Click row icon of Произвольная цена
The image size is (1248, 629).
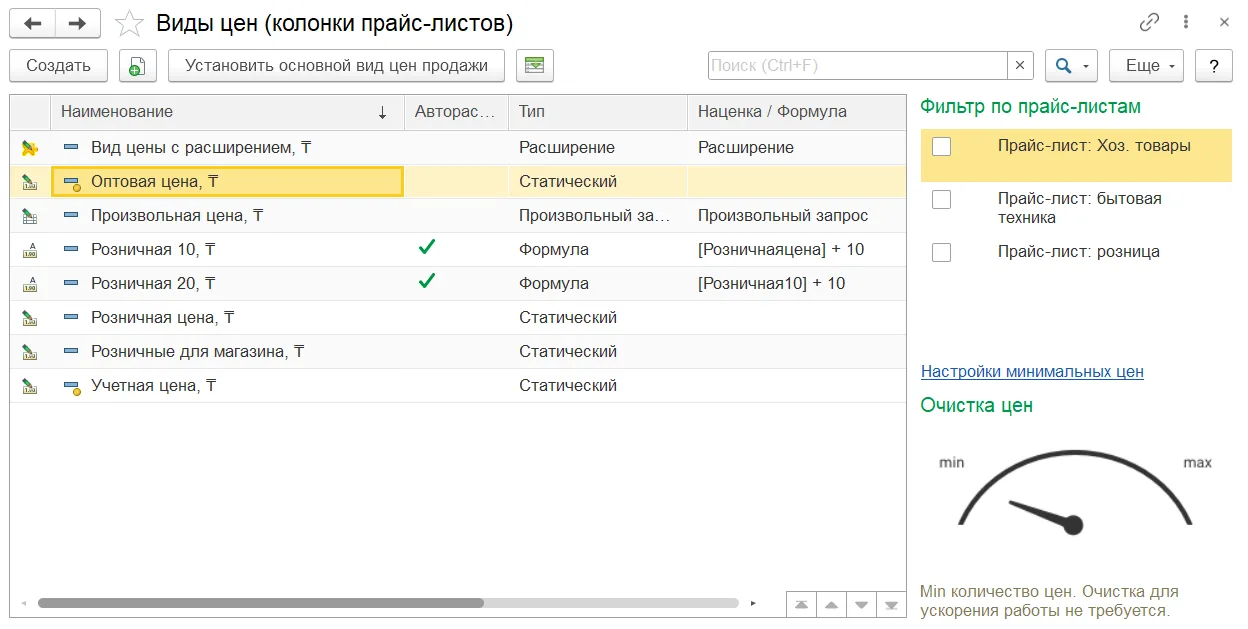pos(30,216)
